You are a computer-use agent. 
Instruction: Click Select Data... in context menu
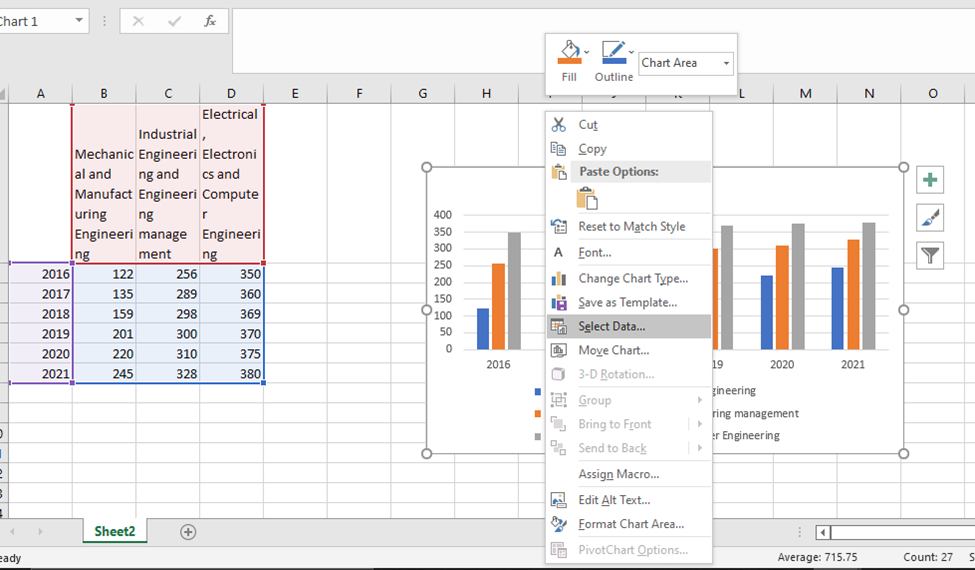coord(629,326)
